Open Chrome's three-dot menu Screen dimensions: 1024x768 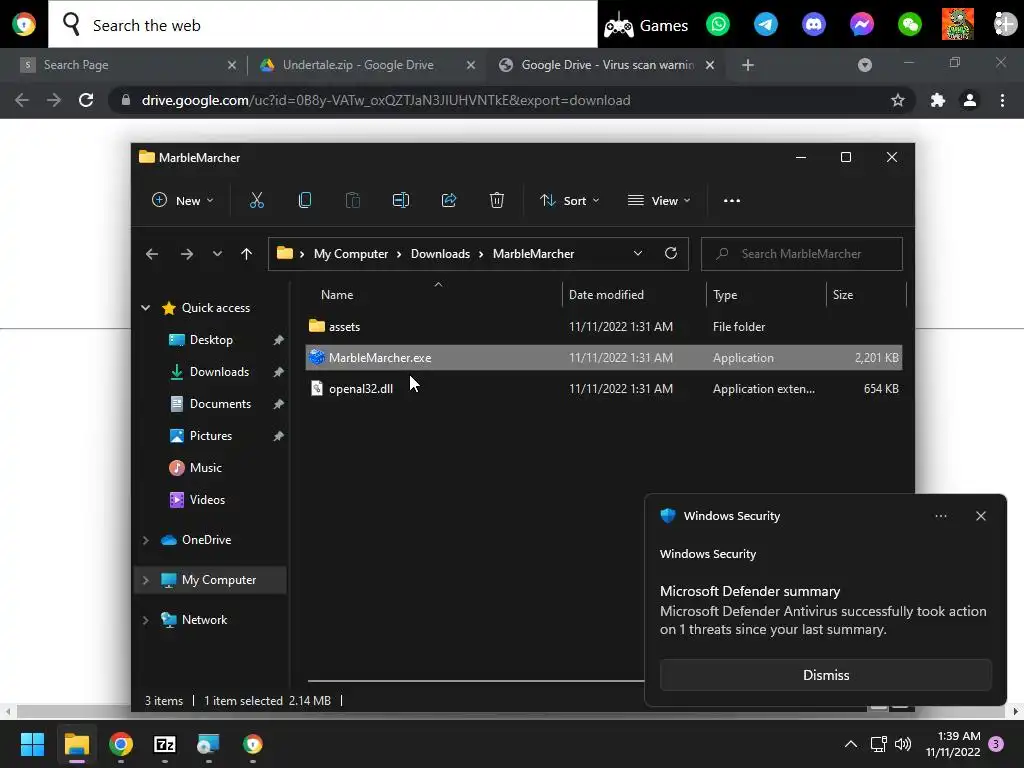click(x=1002, y=100)
